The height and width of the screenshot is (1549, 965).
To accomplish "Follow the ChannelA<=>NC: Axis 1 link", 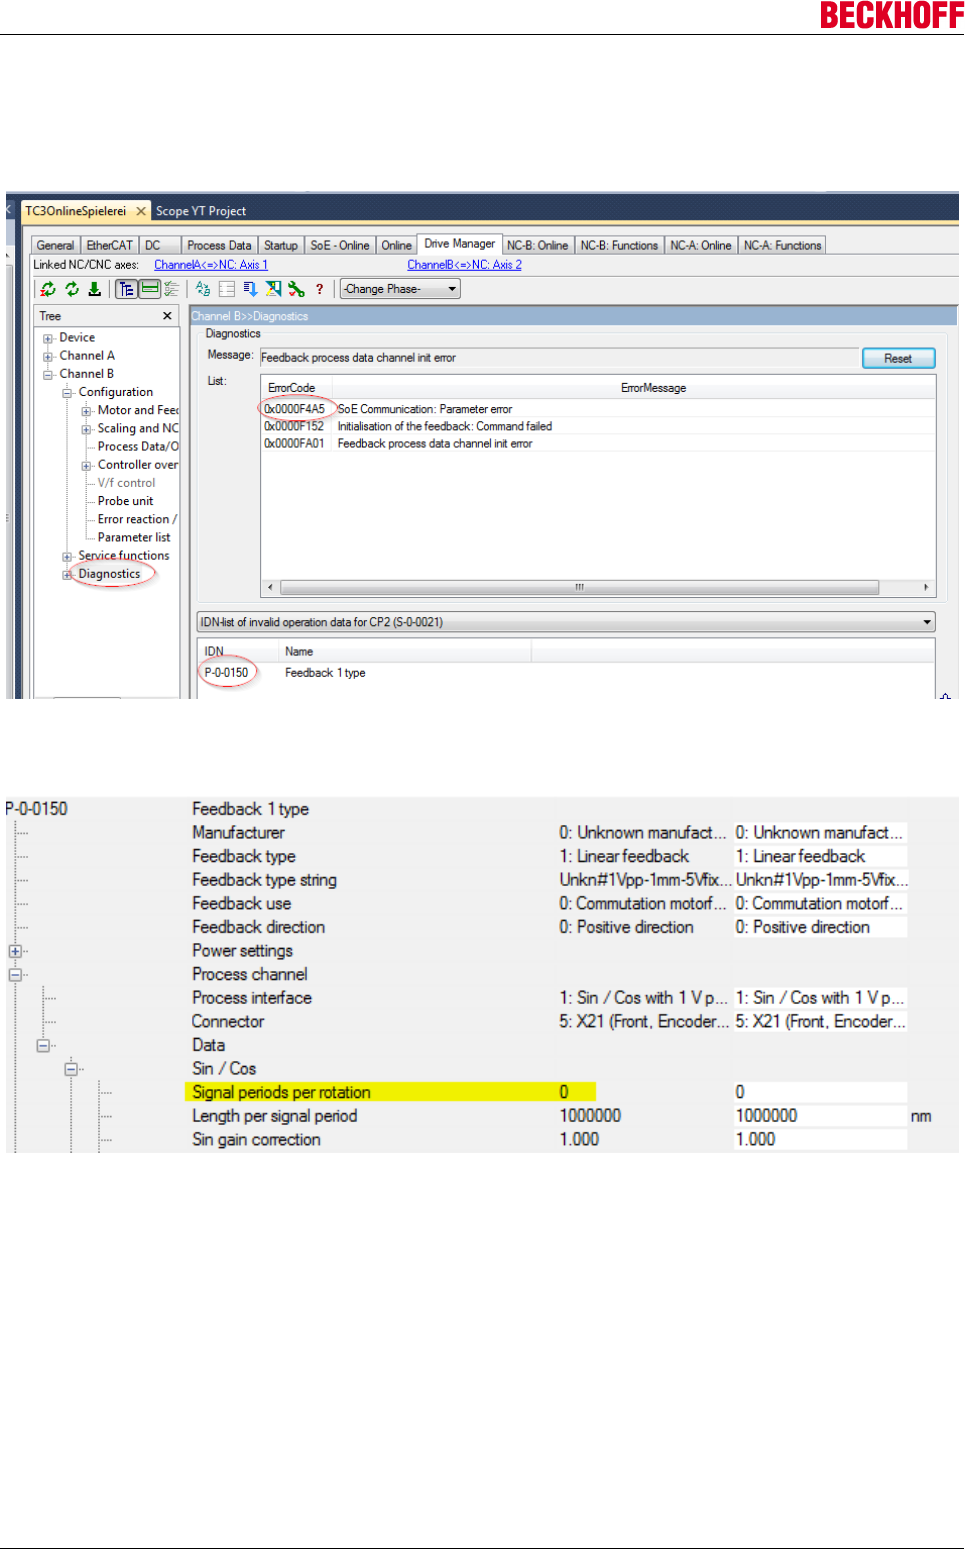I will (x=211, y=265).
